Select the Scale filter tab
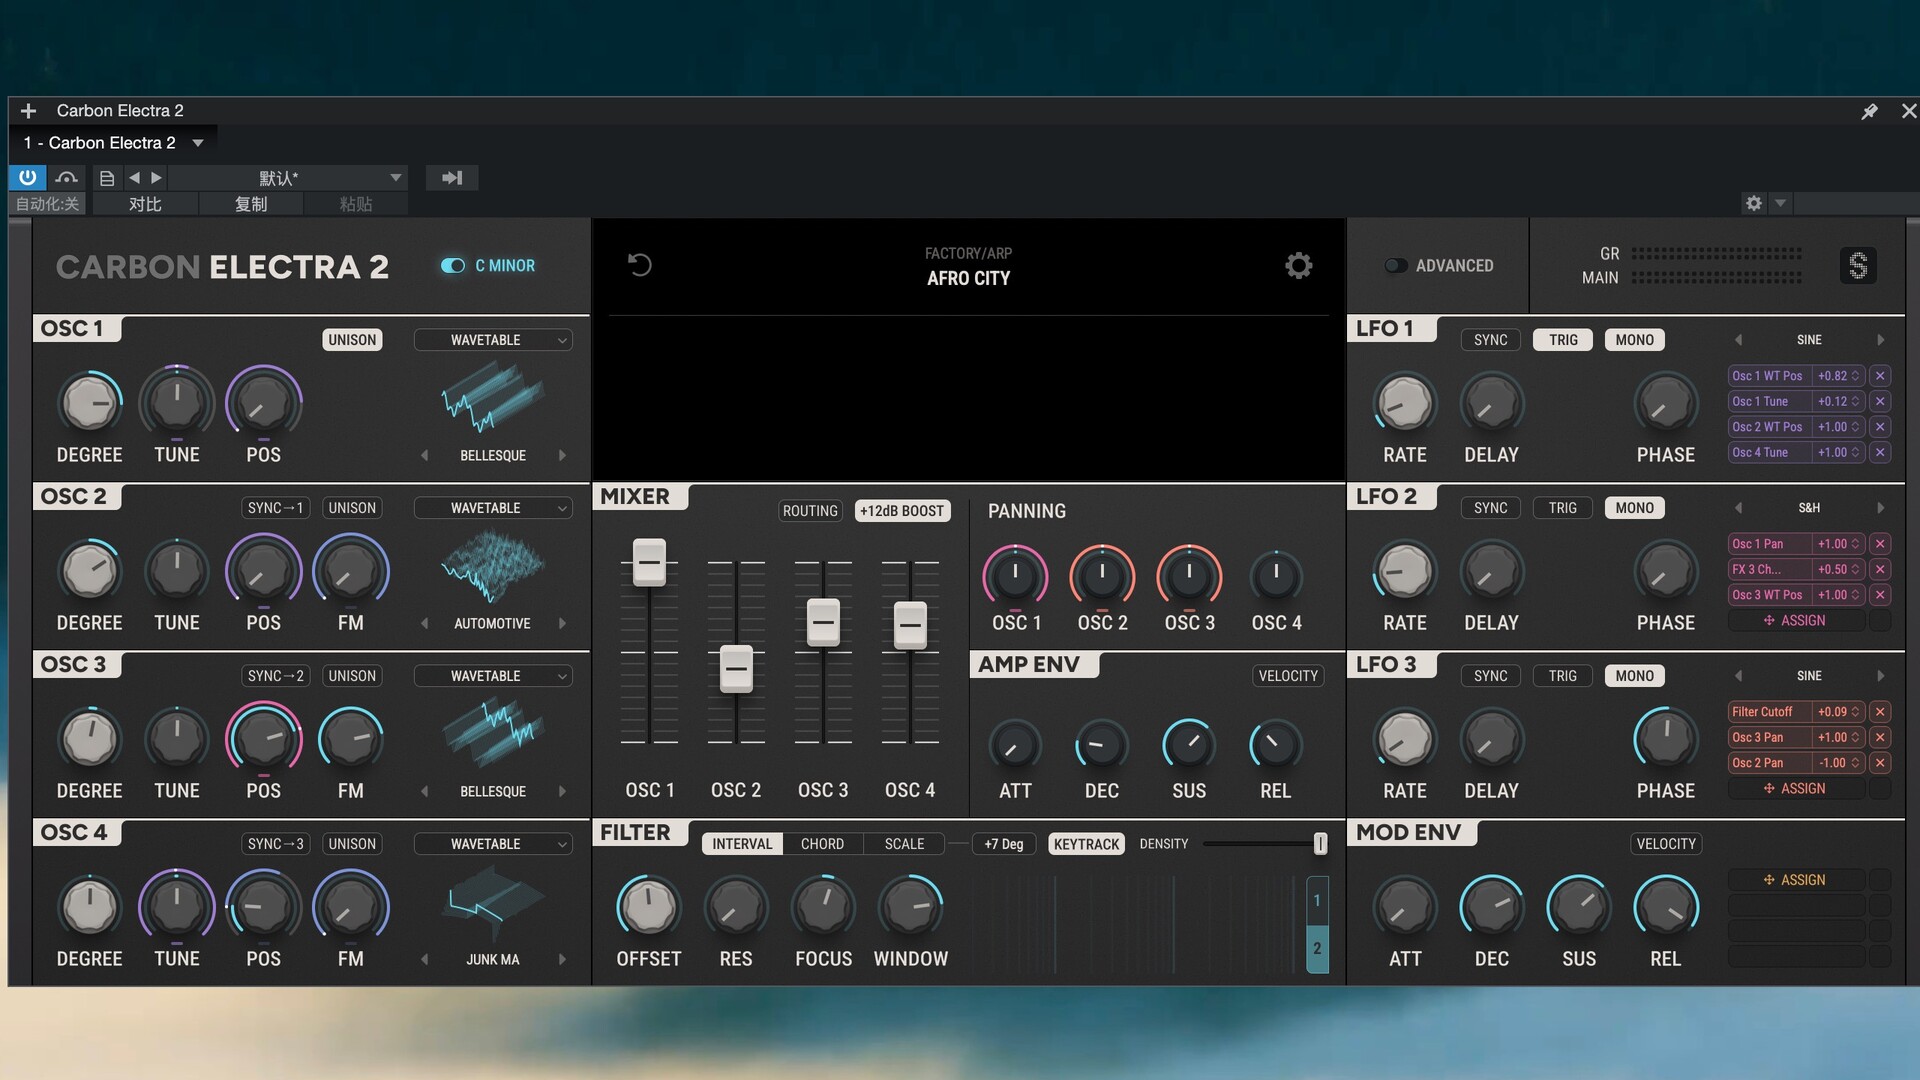The width and height of the screenshot is (1920, 1080). (x=904, y=844)
